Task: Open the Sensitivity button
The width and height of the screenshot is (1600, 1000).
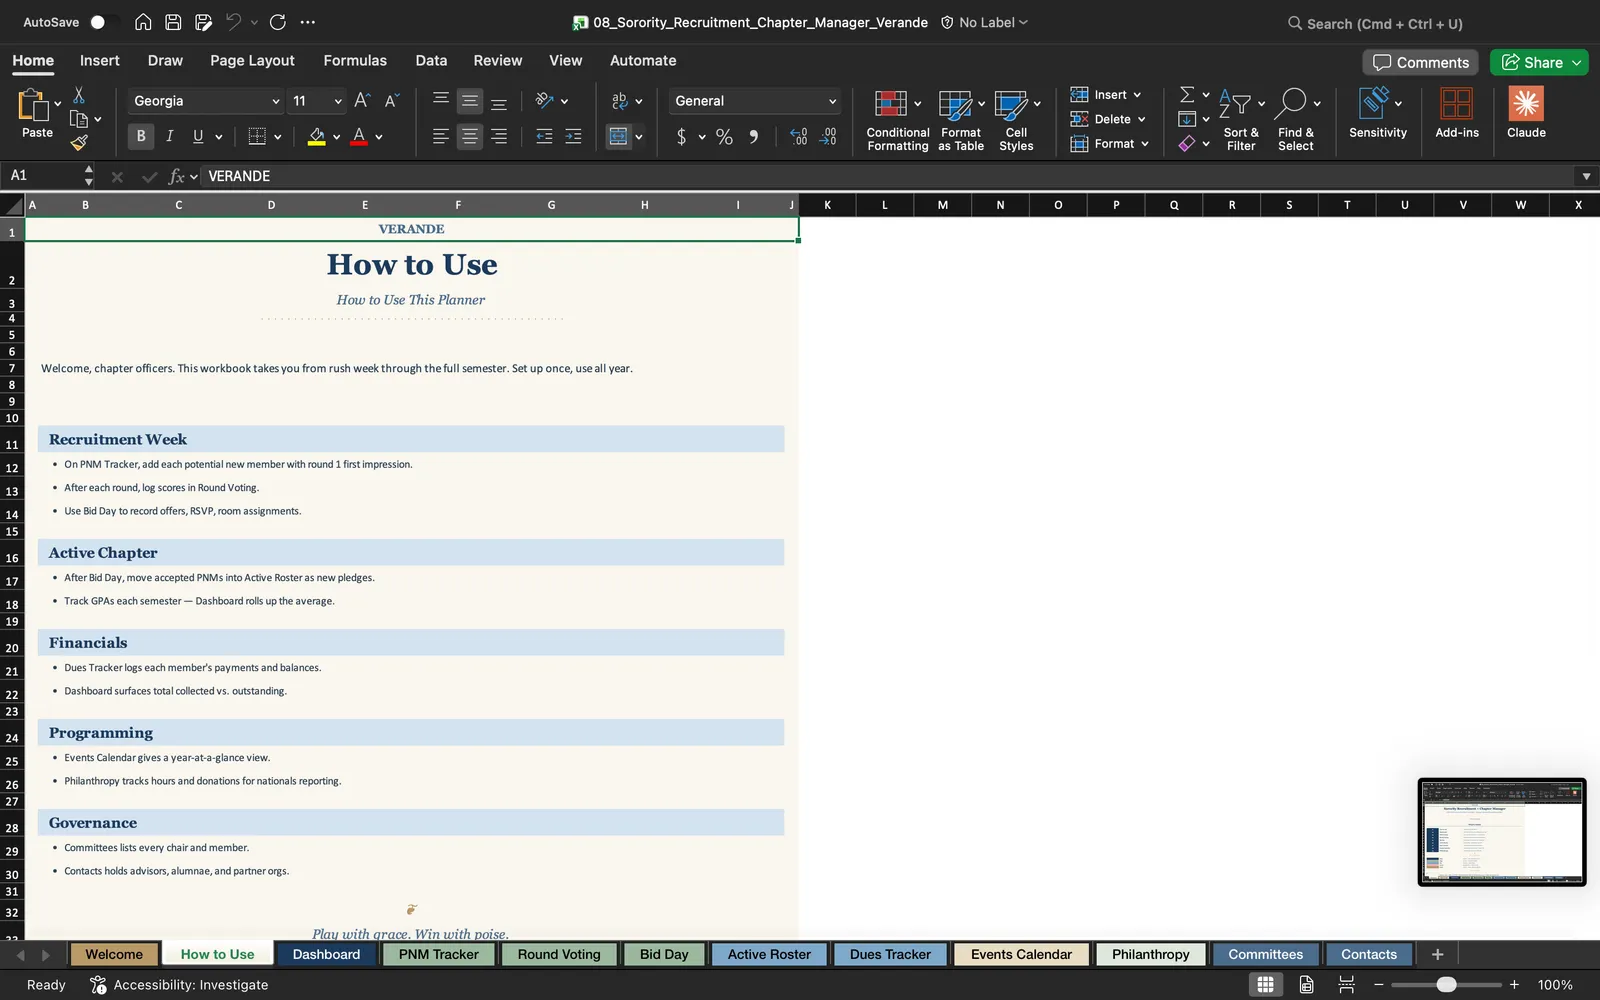Action: pyautogui.click(x=1377, y=113)
